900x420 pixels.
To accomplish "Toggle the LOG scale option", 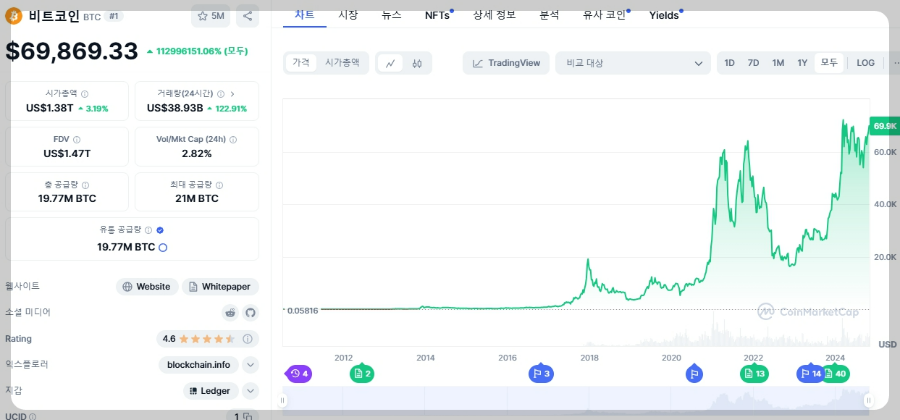I will pos(866,63).
